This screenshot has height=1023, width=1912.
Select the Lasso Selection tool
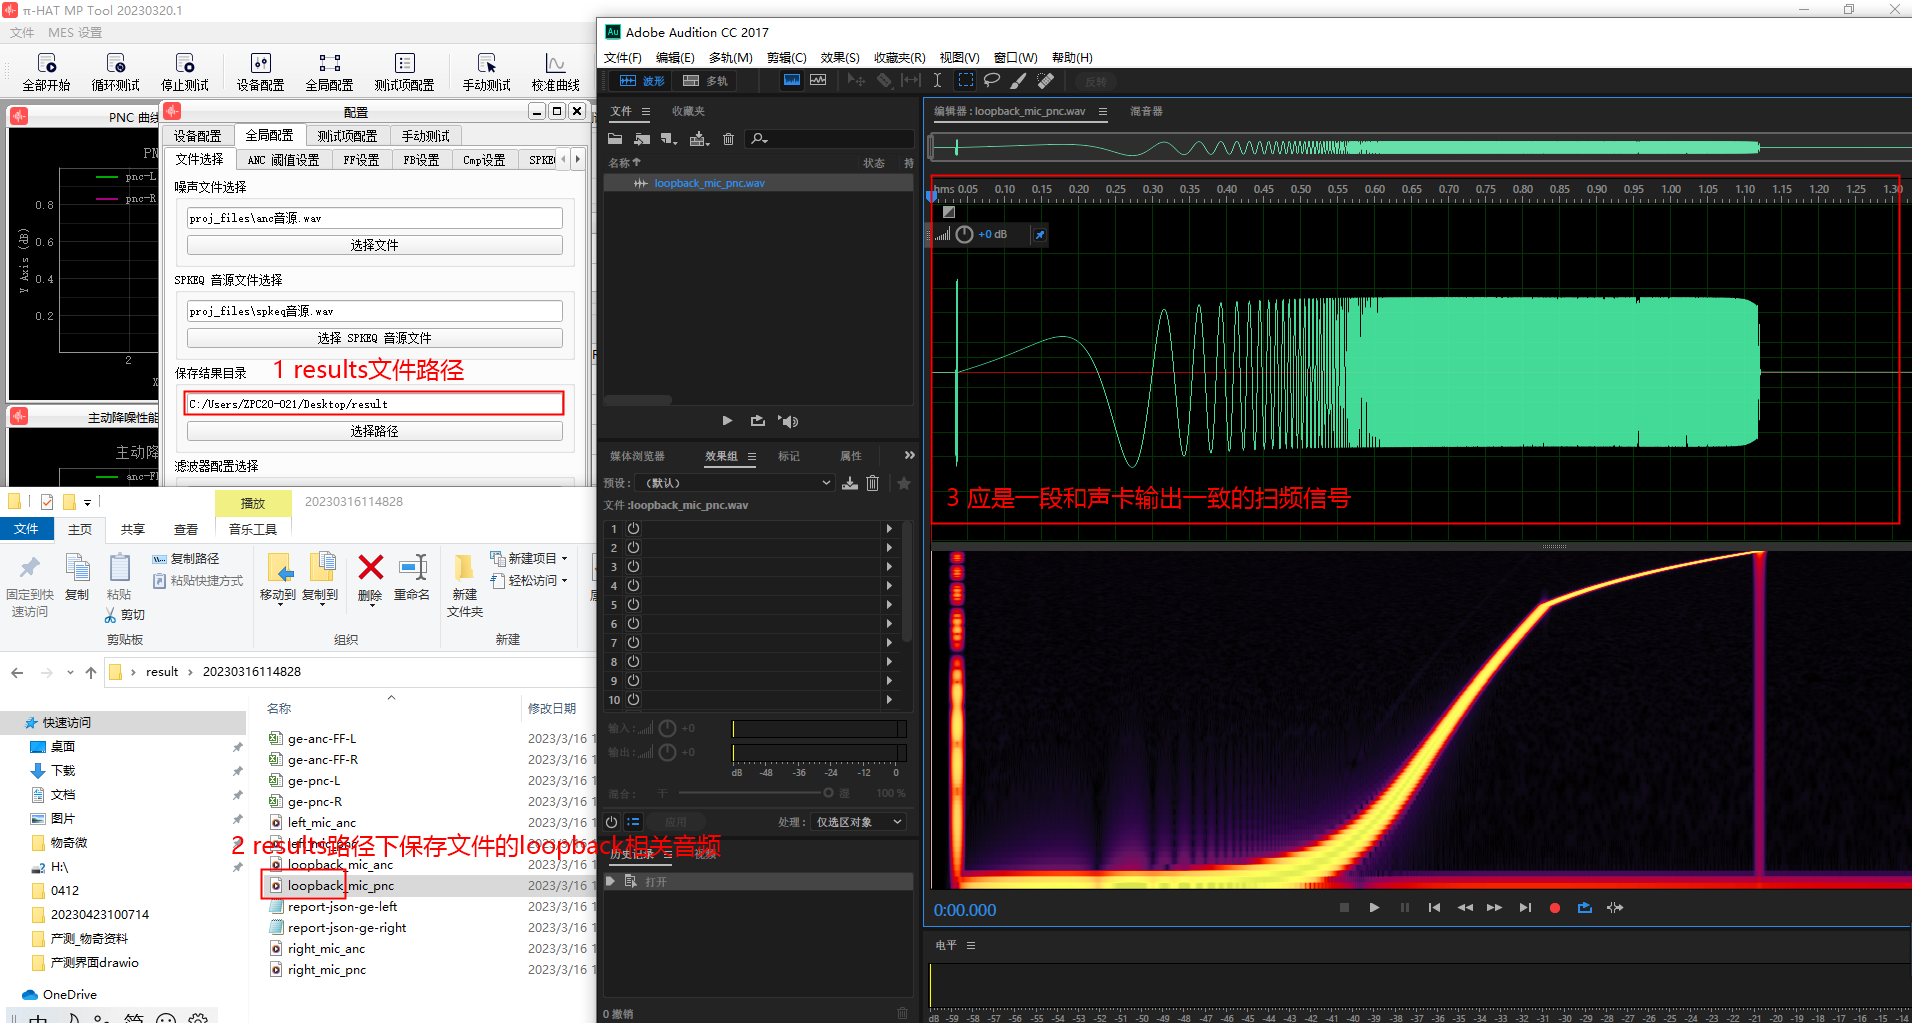coord(992,80)
